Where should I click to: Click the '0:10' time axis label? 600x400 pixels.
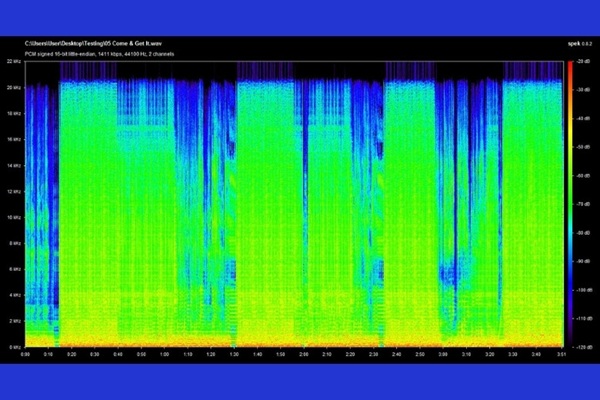[x=48, y=354]
